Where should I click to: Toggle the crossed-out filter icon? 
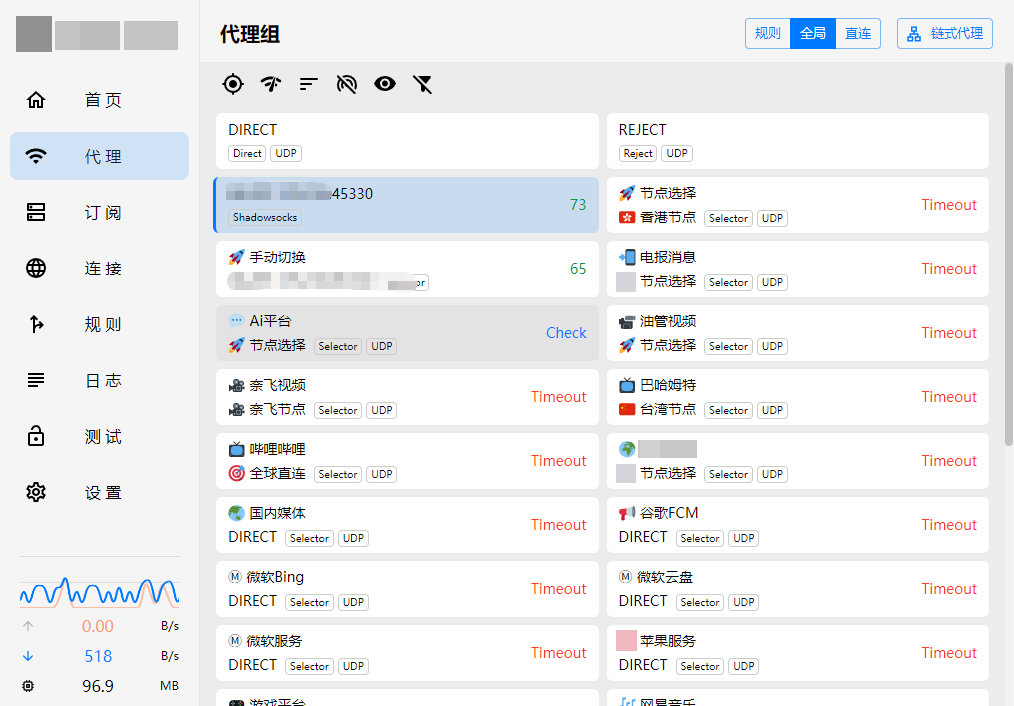422,84
